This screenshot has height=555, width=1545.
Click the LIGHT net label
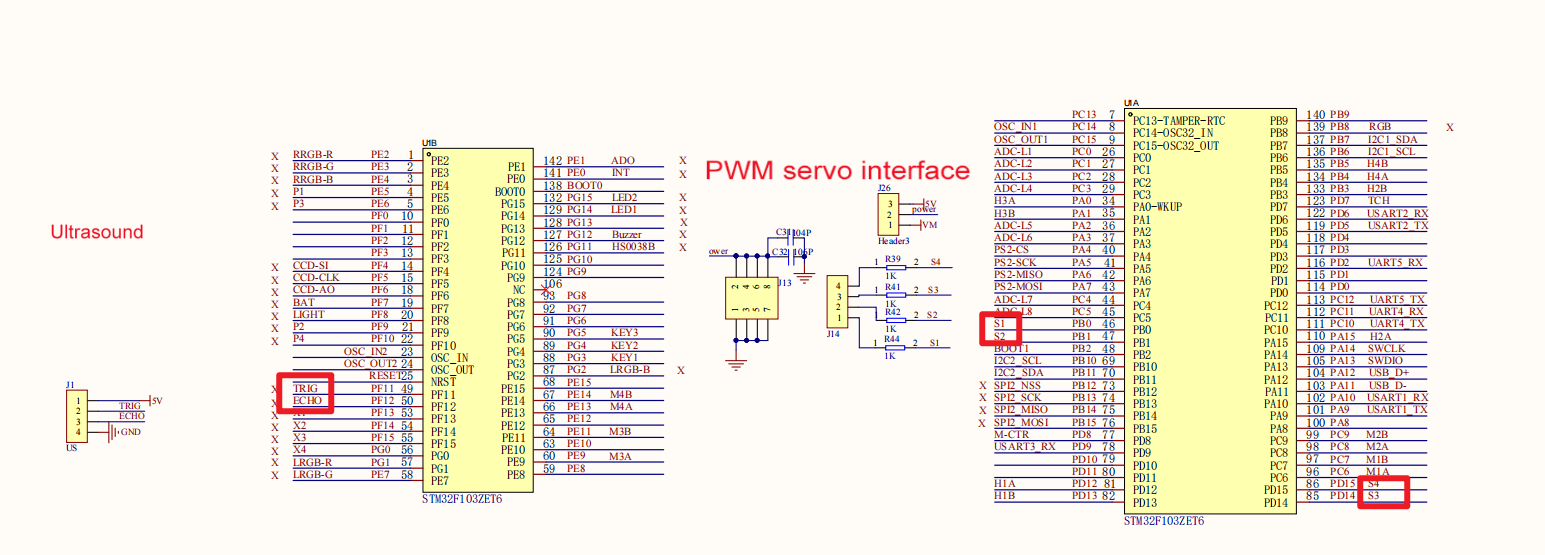307,315
